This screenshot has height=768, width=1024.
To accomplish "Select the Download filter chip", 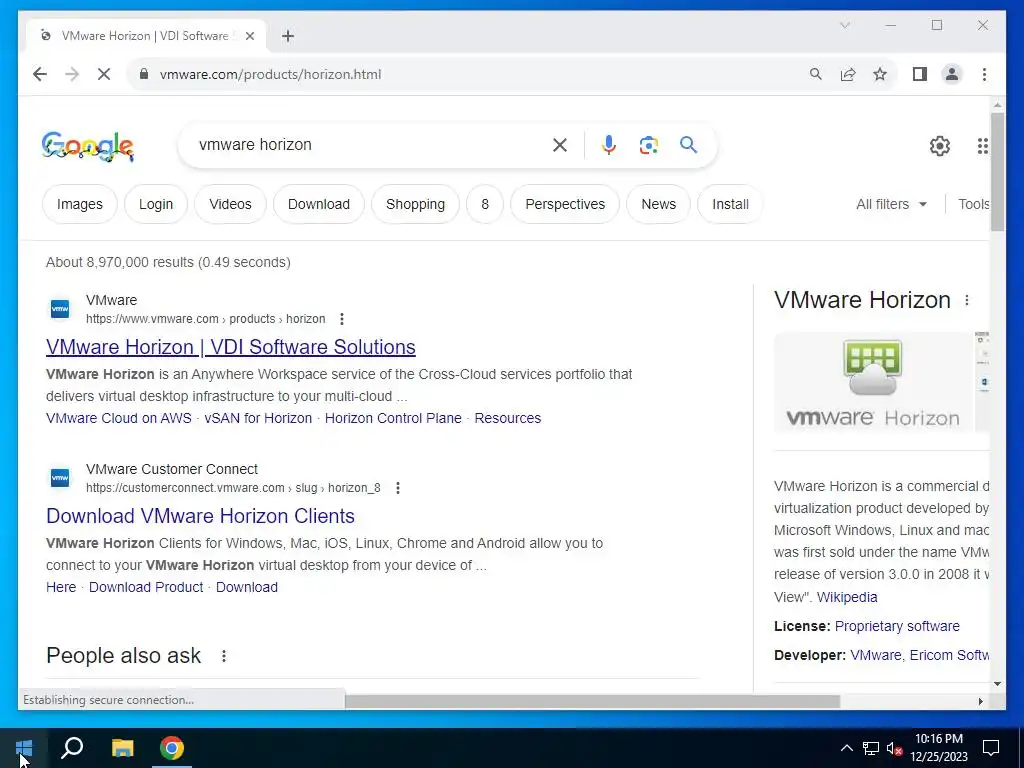I will pyautogui.click(x=319, y=204).
